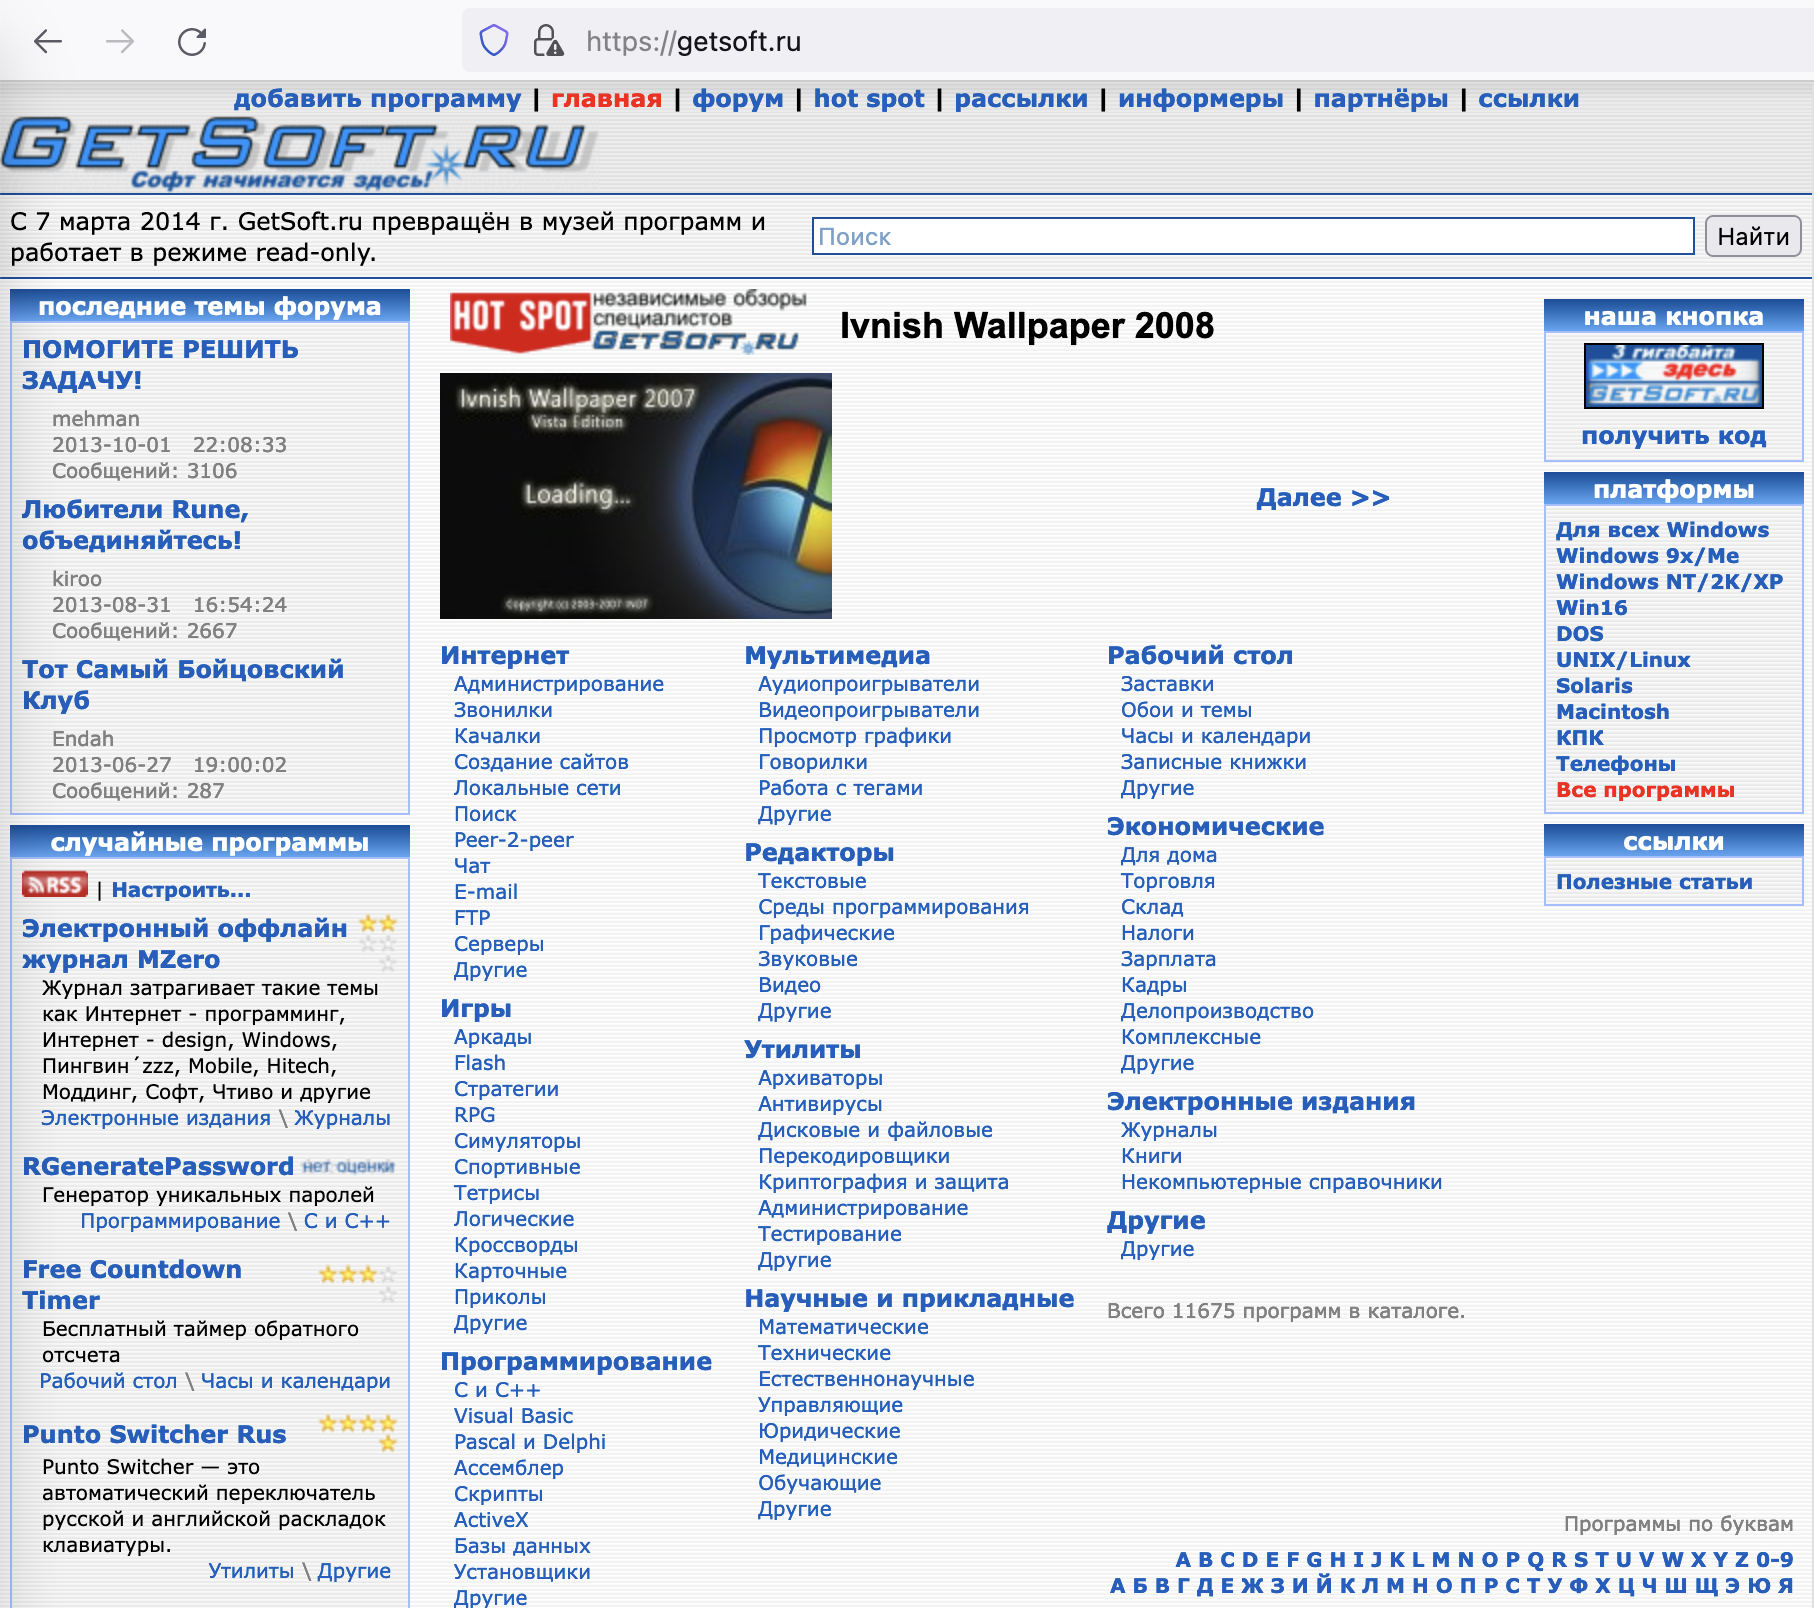Open Аудиопроигрыватели subcategory
The width and height of the screenshot is (1814, 1608).
coord(868,684)
